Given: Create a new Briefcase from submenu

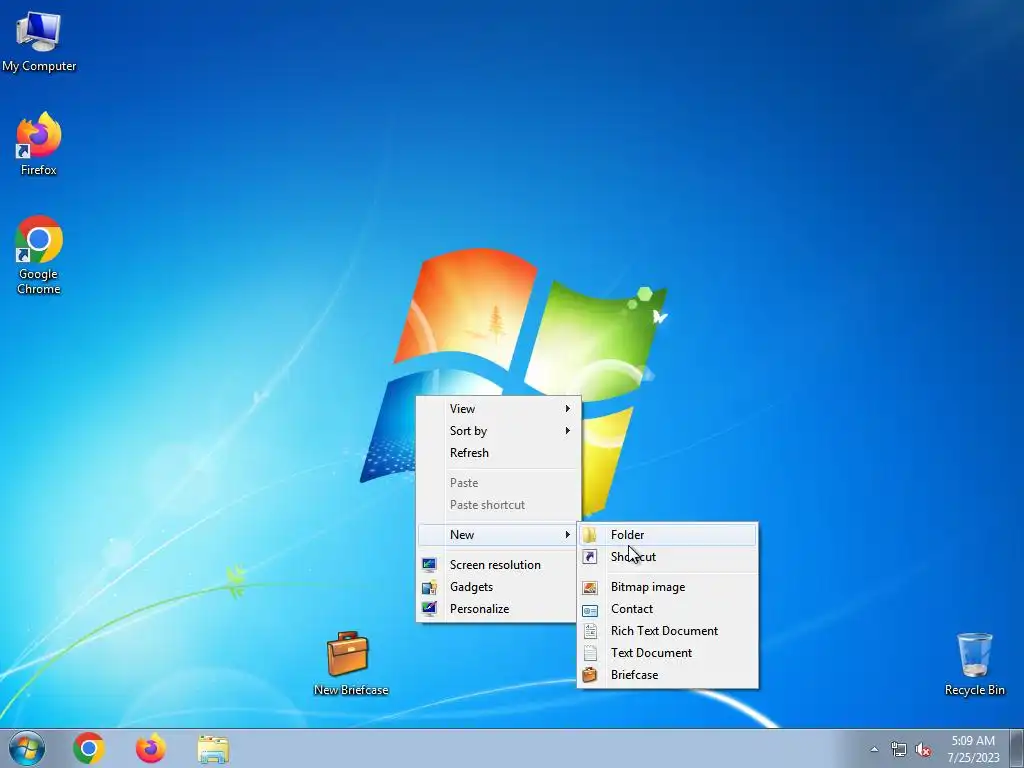Looking at the screenshot, I should [667, 675].
